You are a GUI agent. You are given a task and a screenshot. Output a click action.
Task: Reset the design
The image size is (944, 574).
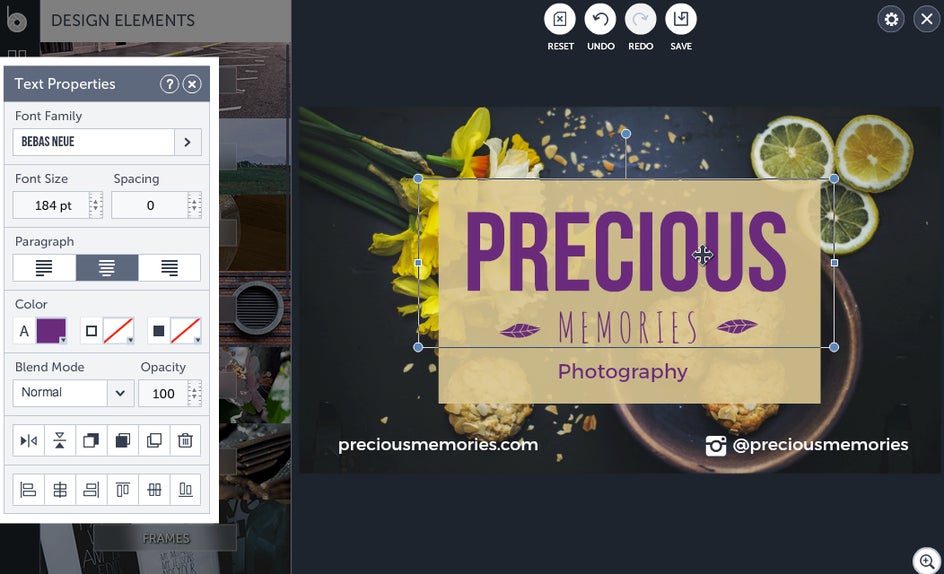coord(560,19)
